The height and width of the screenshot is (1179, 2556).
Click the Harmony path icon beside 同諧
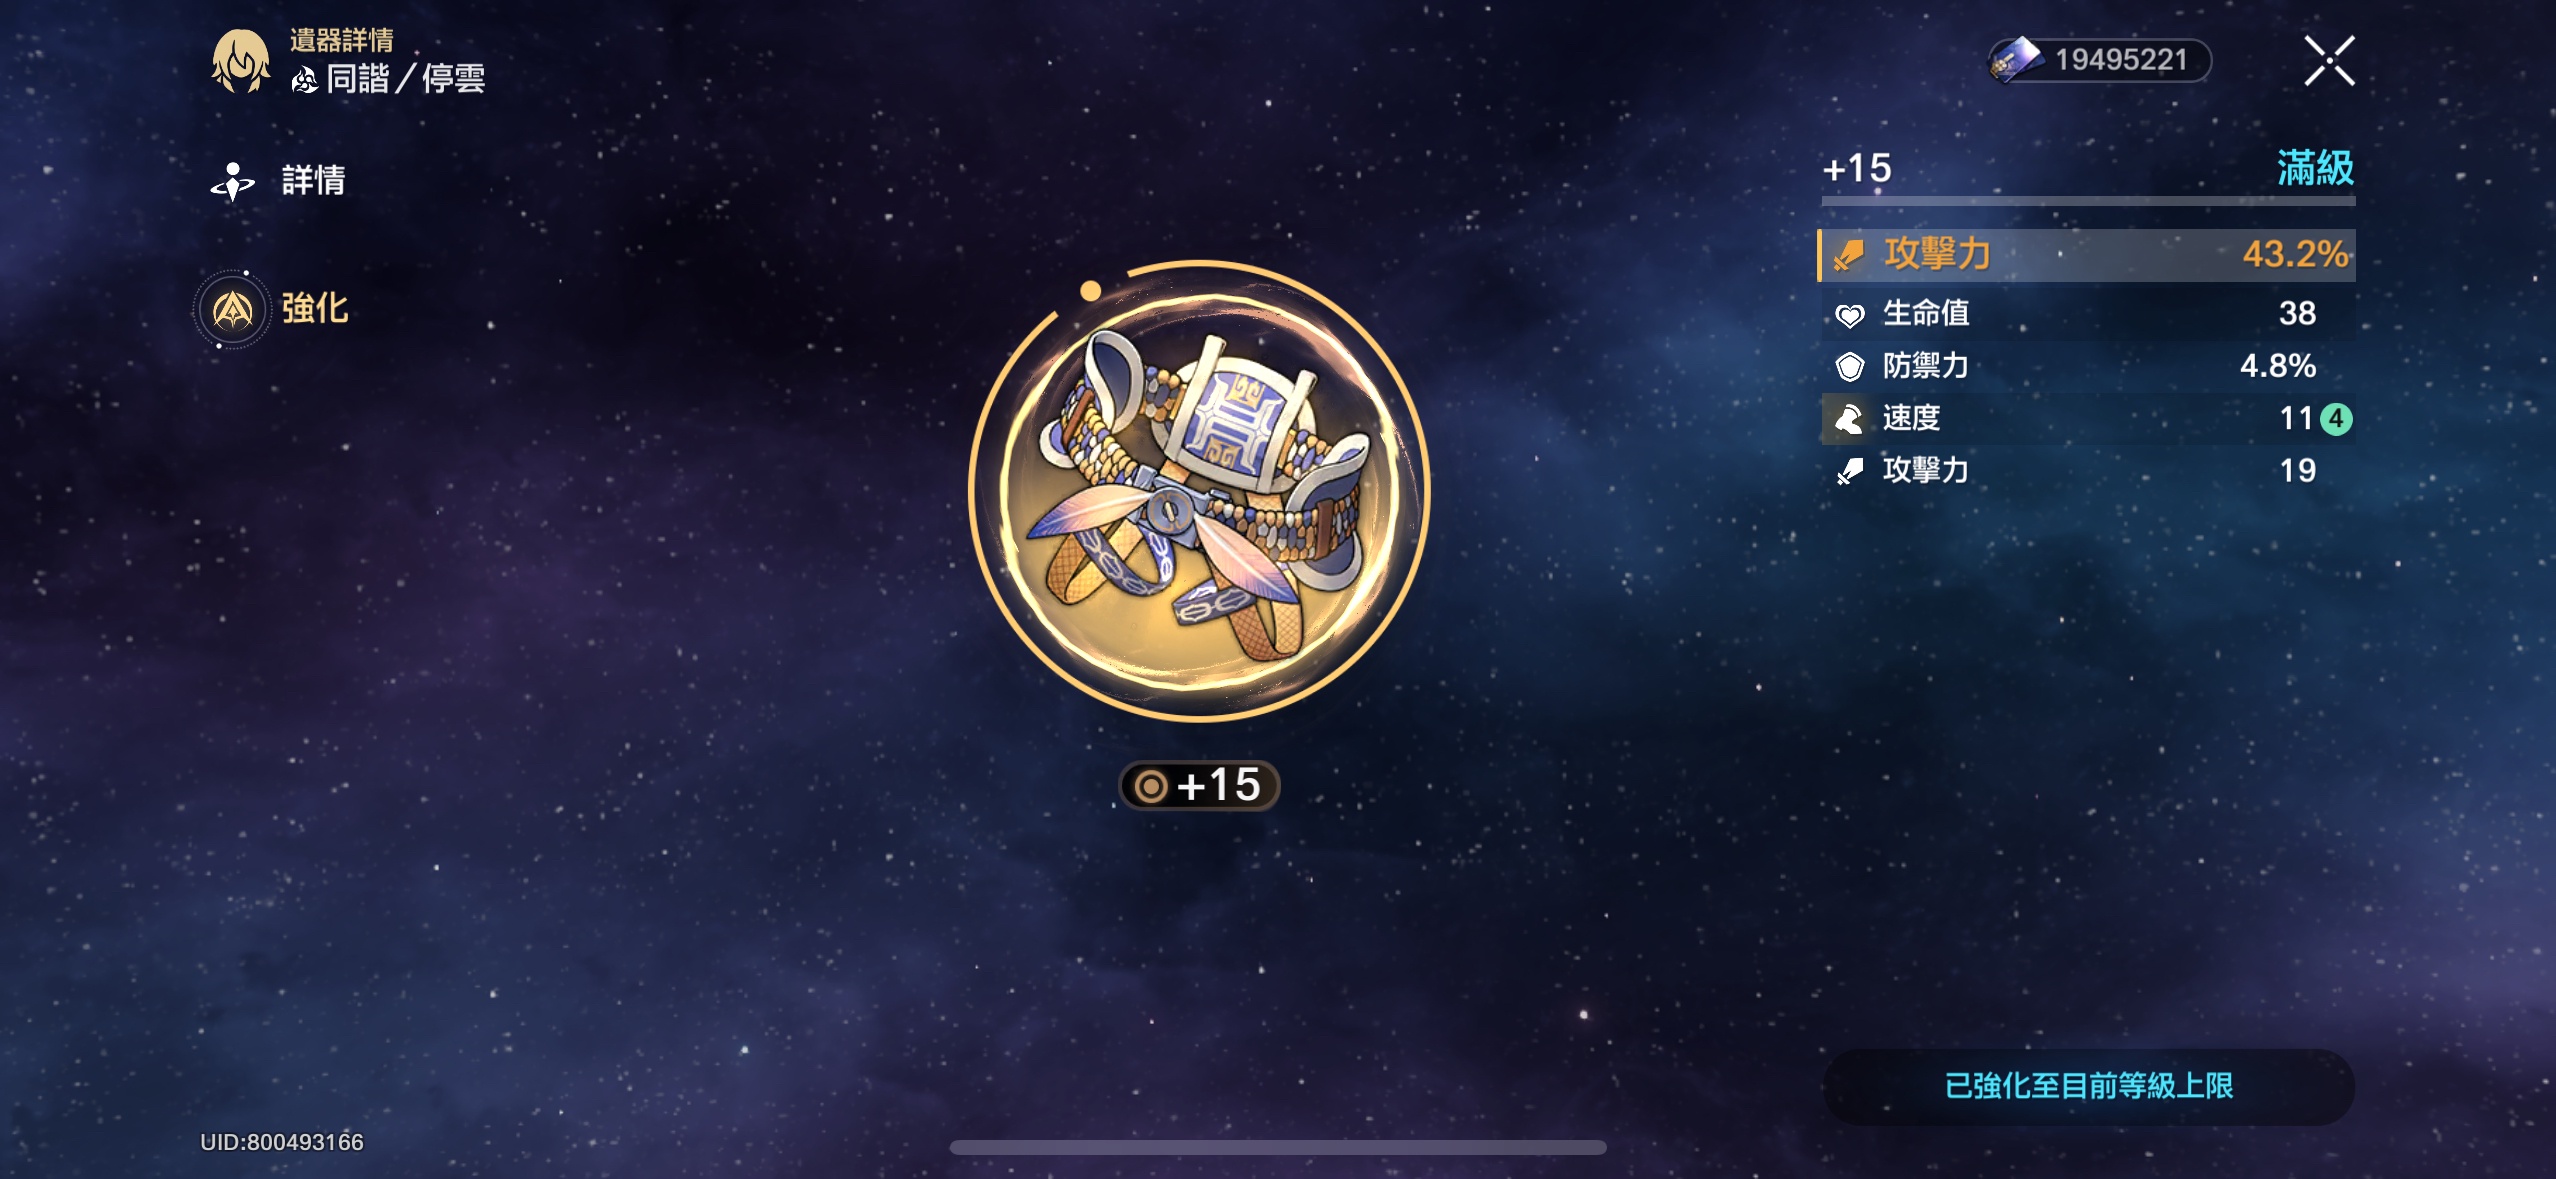point(305,79)
